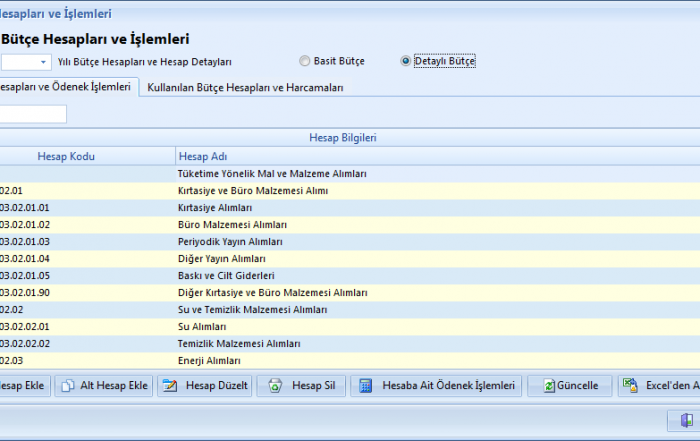This screenshot has height=441, width=700.
Task: Click the search input field below the tabs
Action: pyautogui.click(x=32, y=114)
